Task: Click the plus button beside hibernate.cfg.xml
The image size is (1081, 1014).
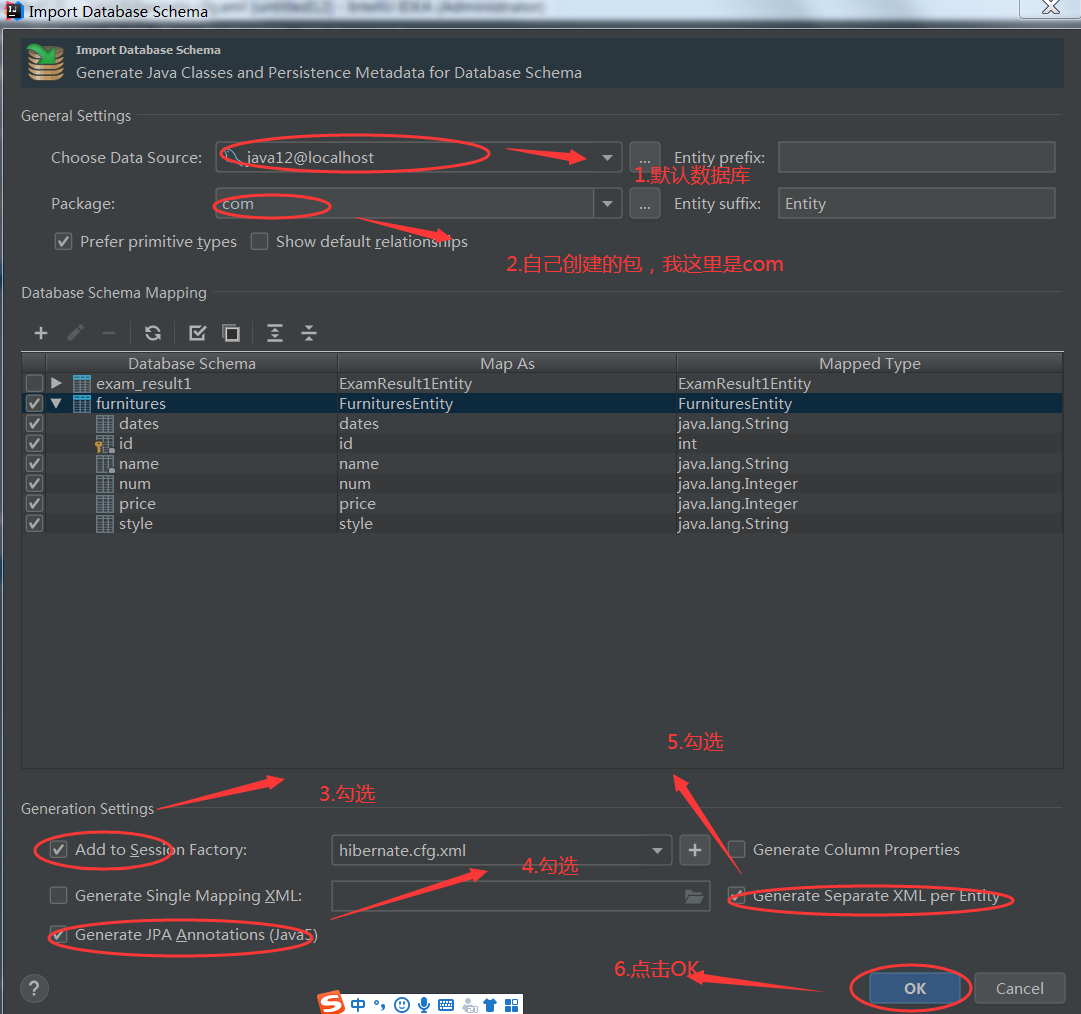Action: point(695,850)
